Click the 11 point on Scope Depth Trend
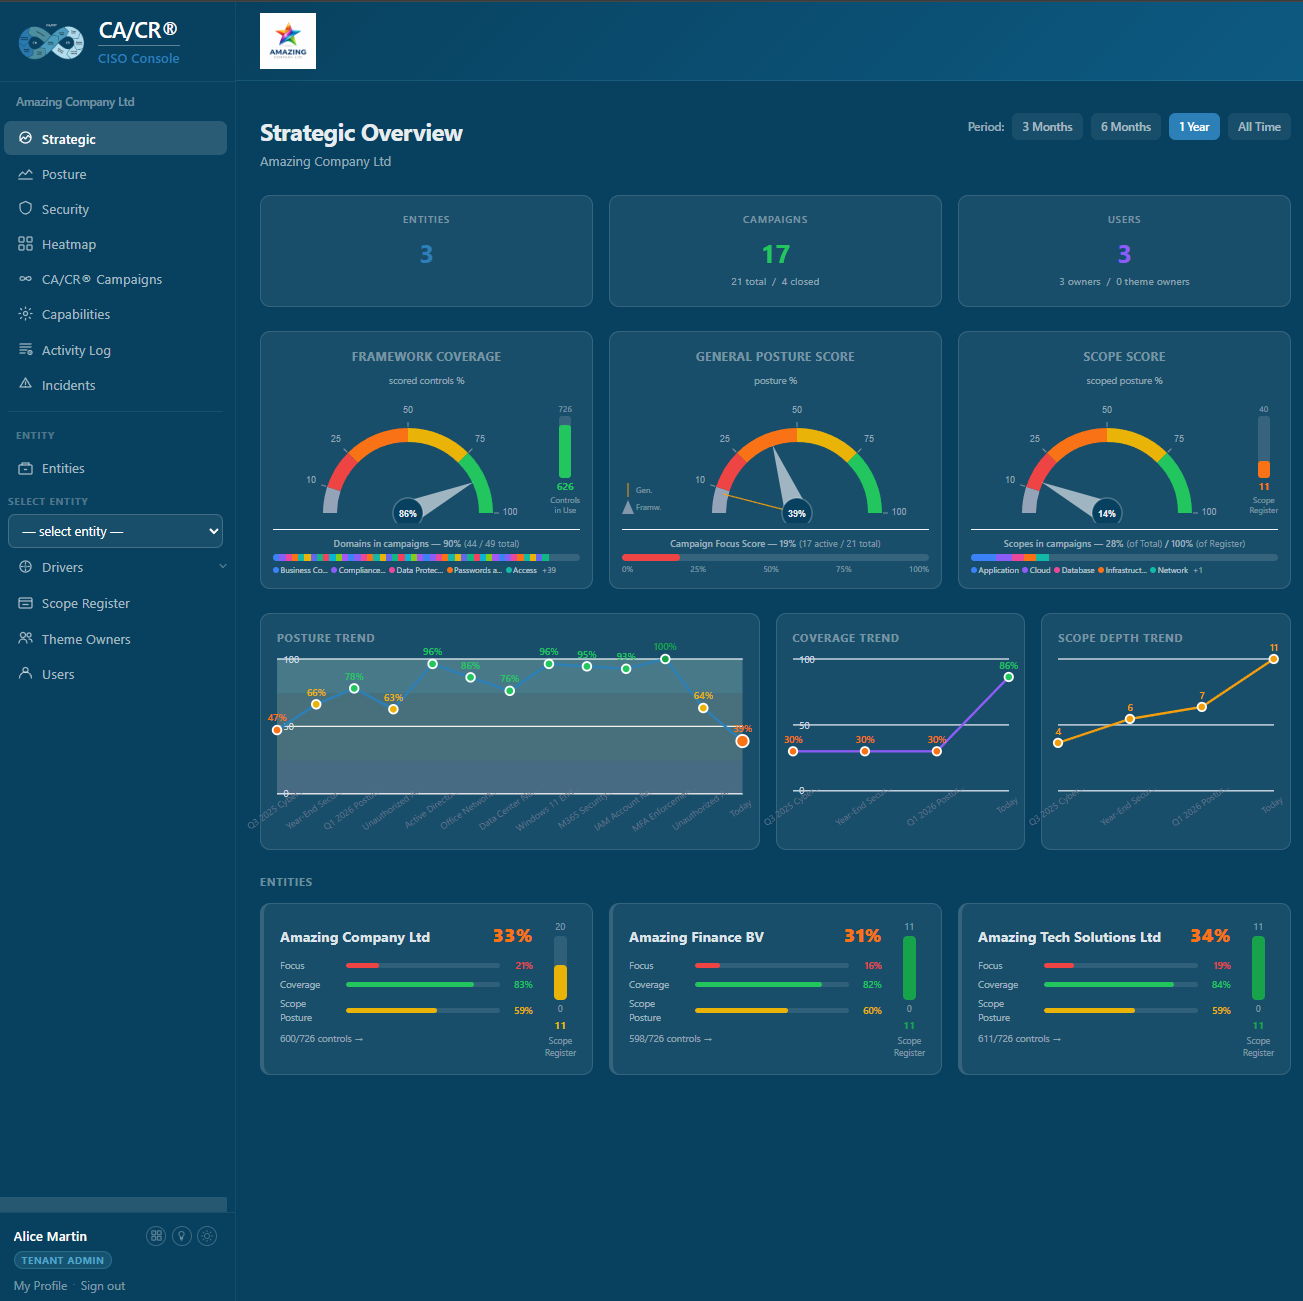 1273,659
